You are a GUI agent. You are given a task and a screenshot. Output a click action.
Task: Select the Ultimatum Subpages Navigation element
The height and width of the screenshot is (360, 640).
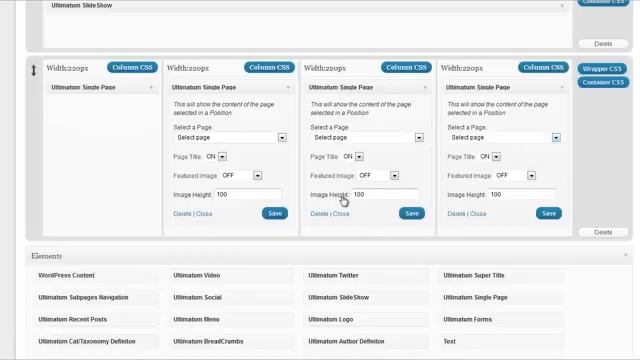[x=96, y=298]
